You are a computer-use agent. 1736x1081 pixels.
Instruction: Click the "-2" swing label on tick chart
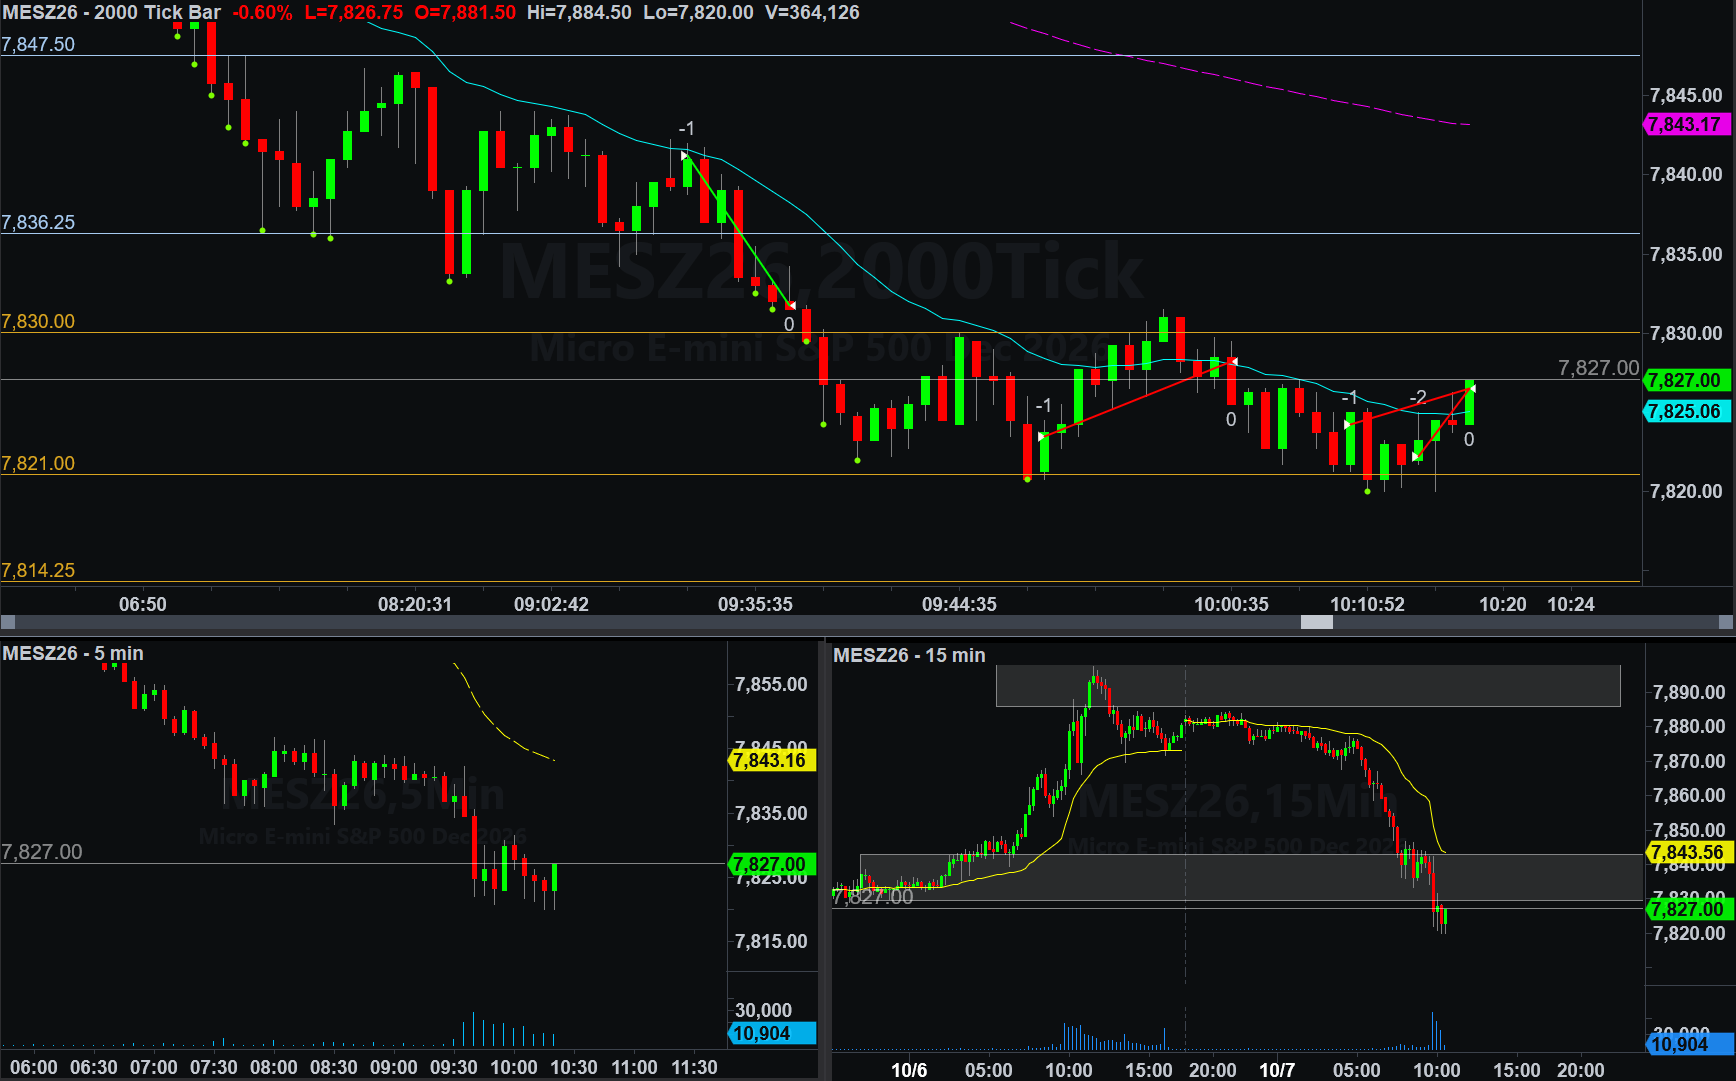click(x=1418, y=397)
